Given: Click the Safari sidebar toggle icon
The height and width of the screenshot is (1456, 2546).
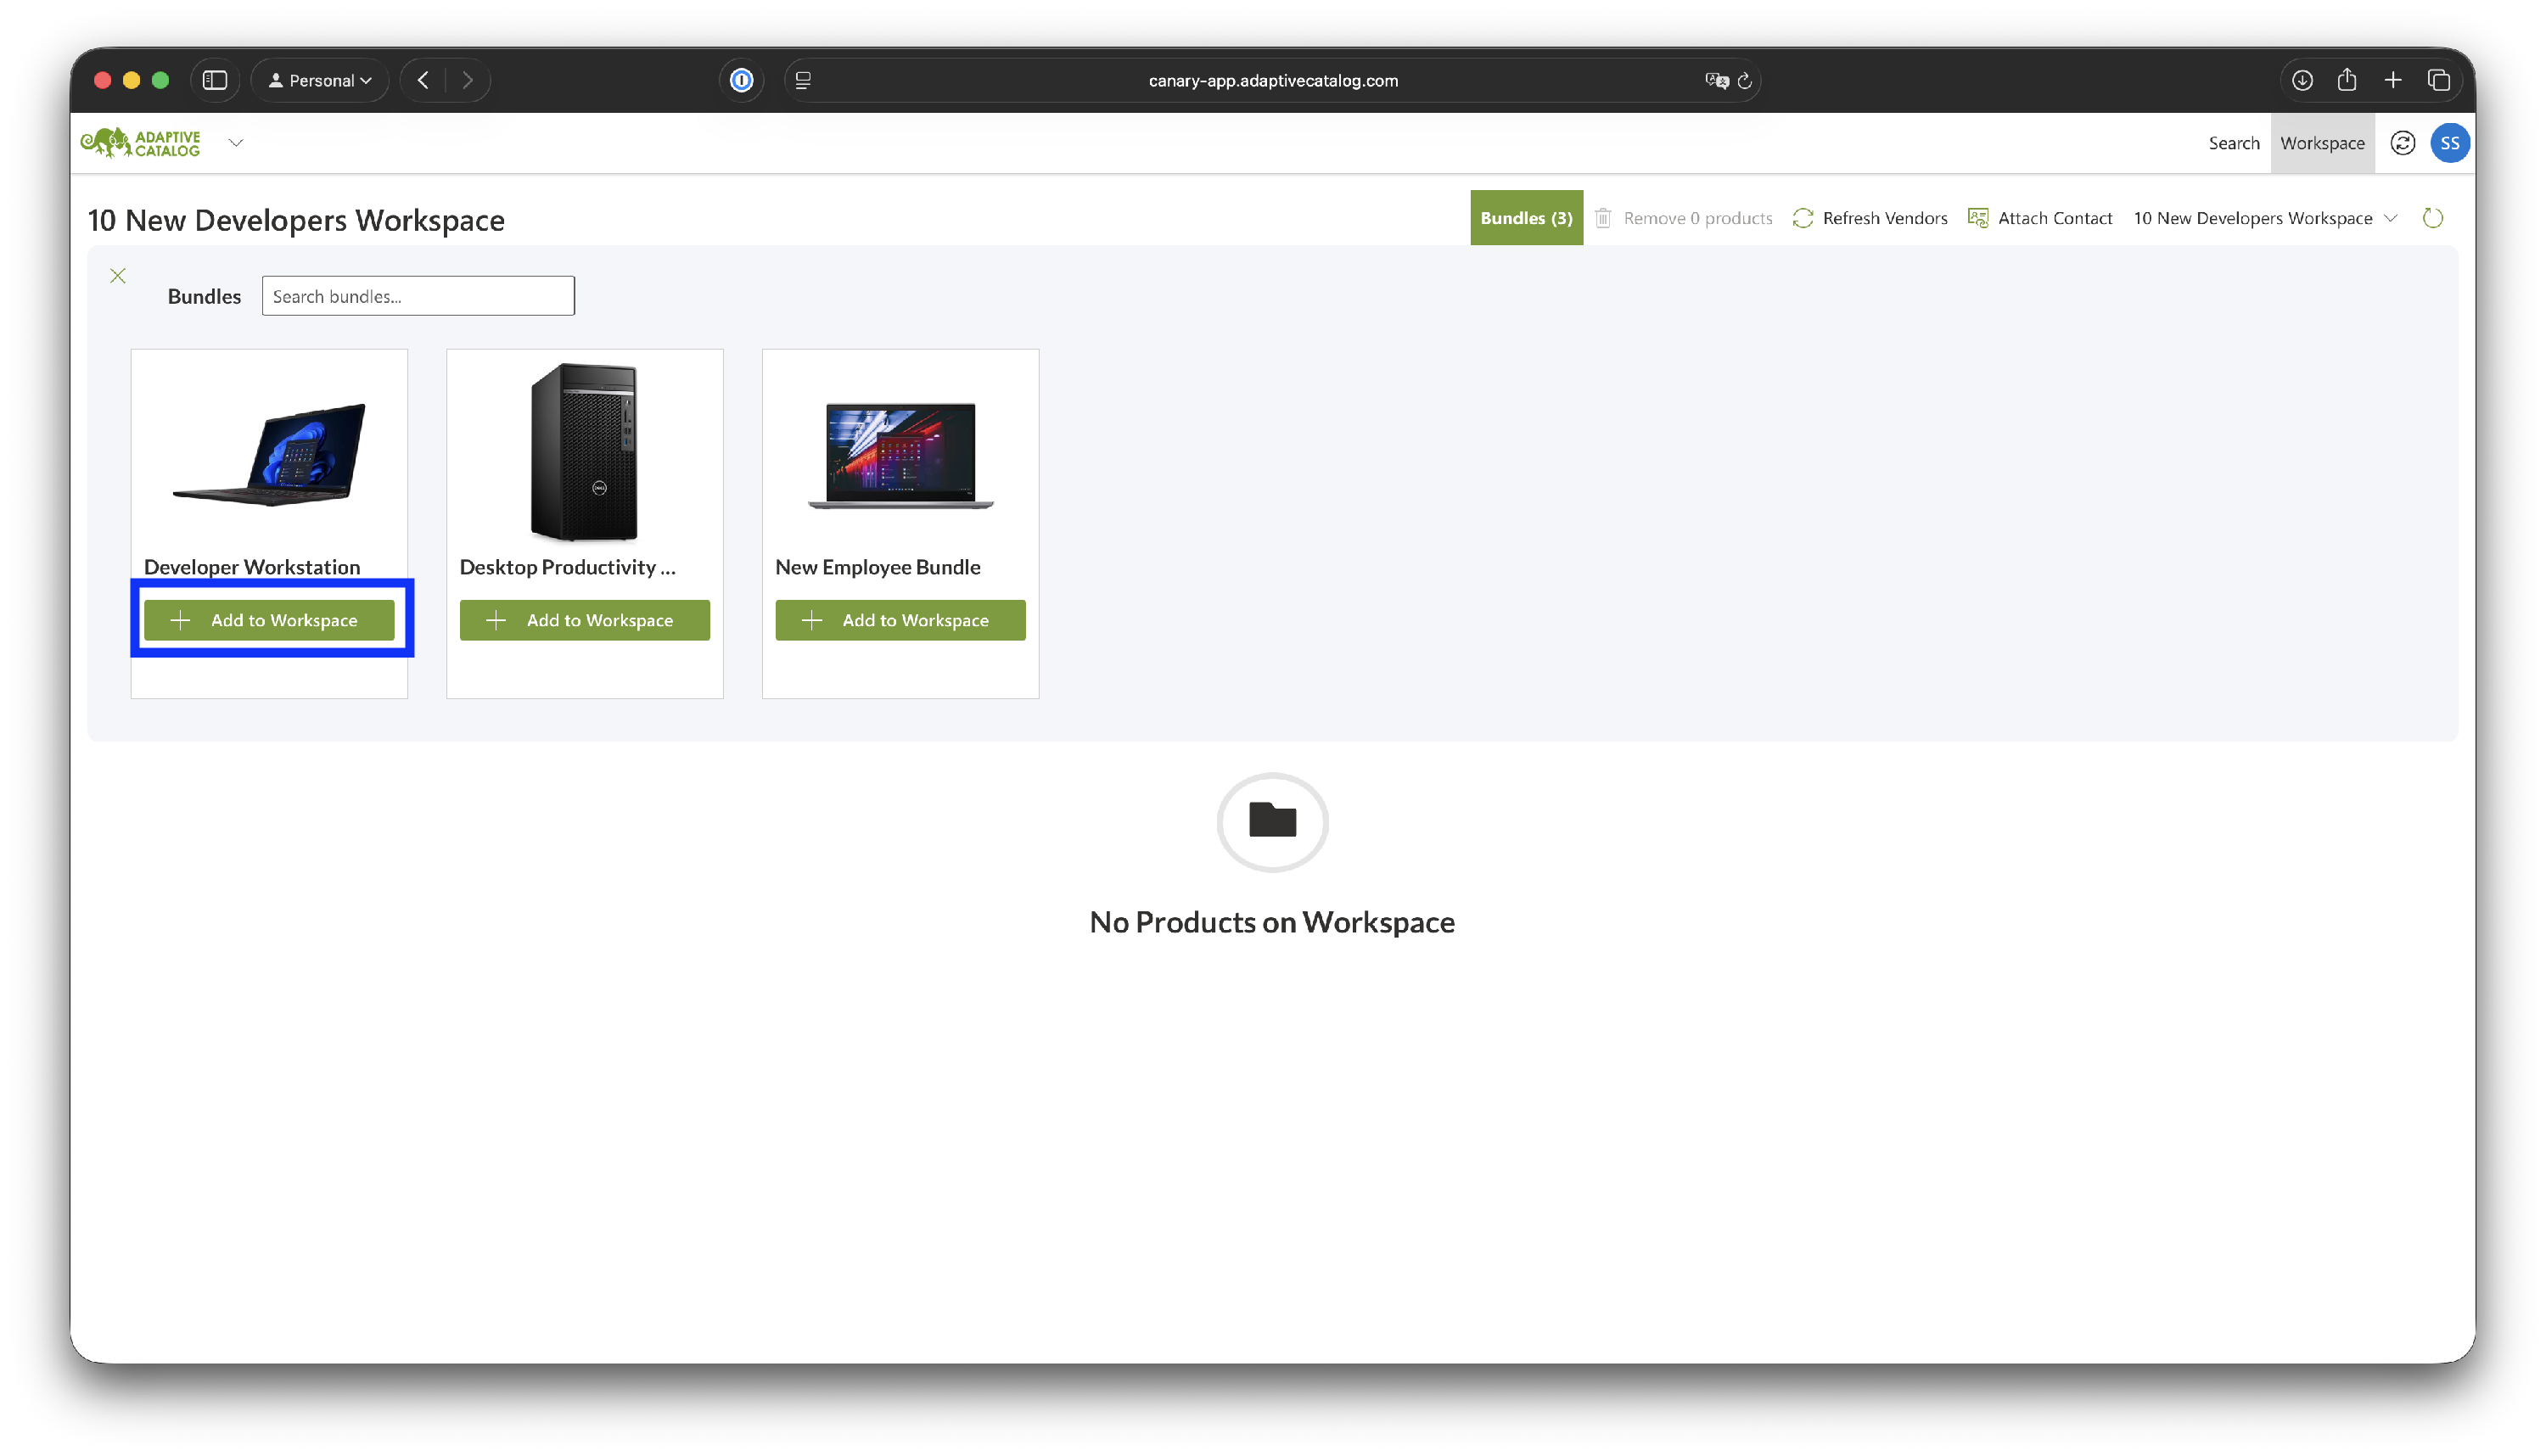Looking at the screenshot, I should 215,80.
